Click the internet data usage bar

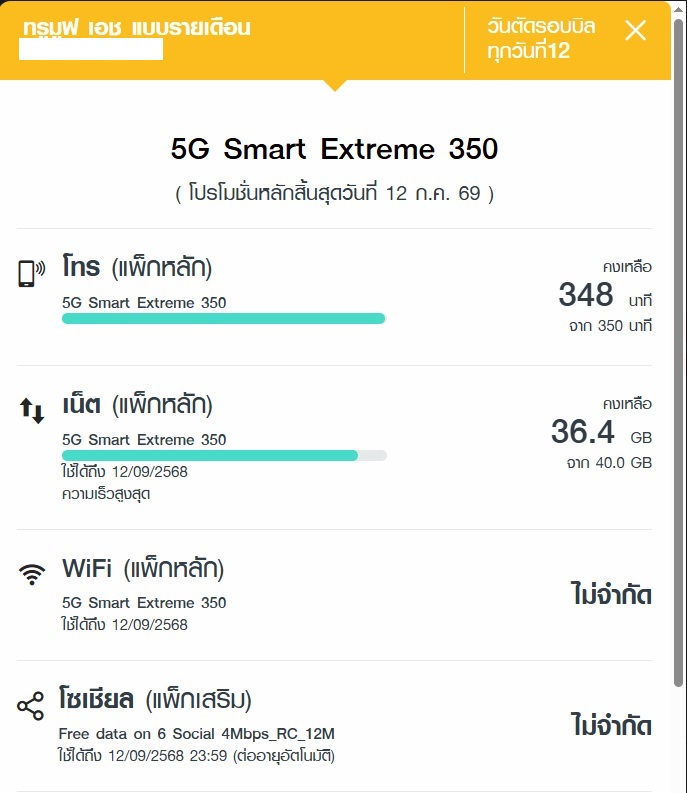224,456
